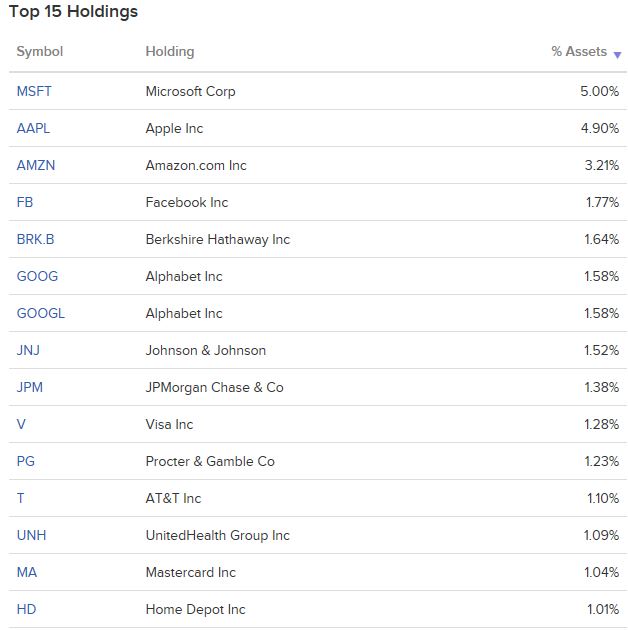Open the JPM ticker link

click(x=30, y=387)
